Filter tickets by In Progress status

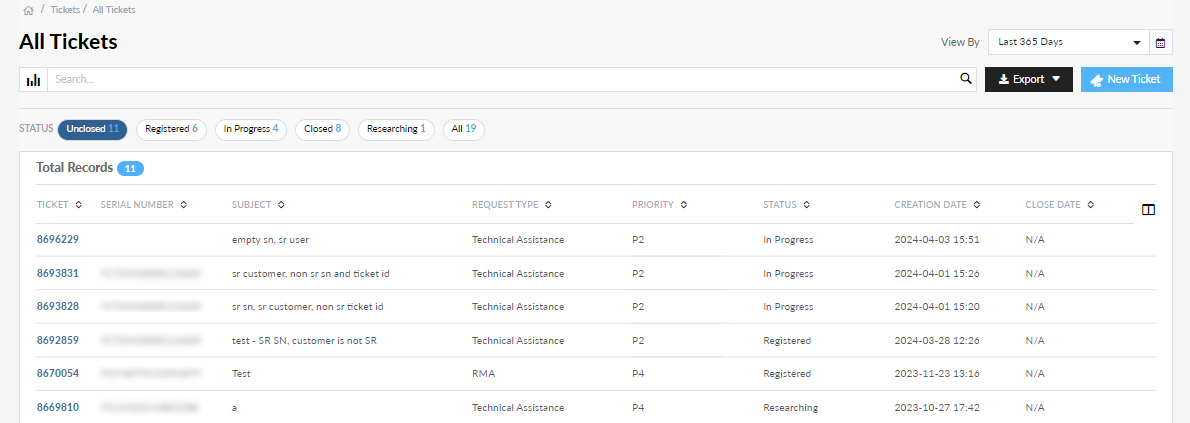click(x=250, y=129)
